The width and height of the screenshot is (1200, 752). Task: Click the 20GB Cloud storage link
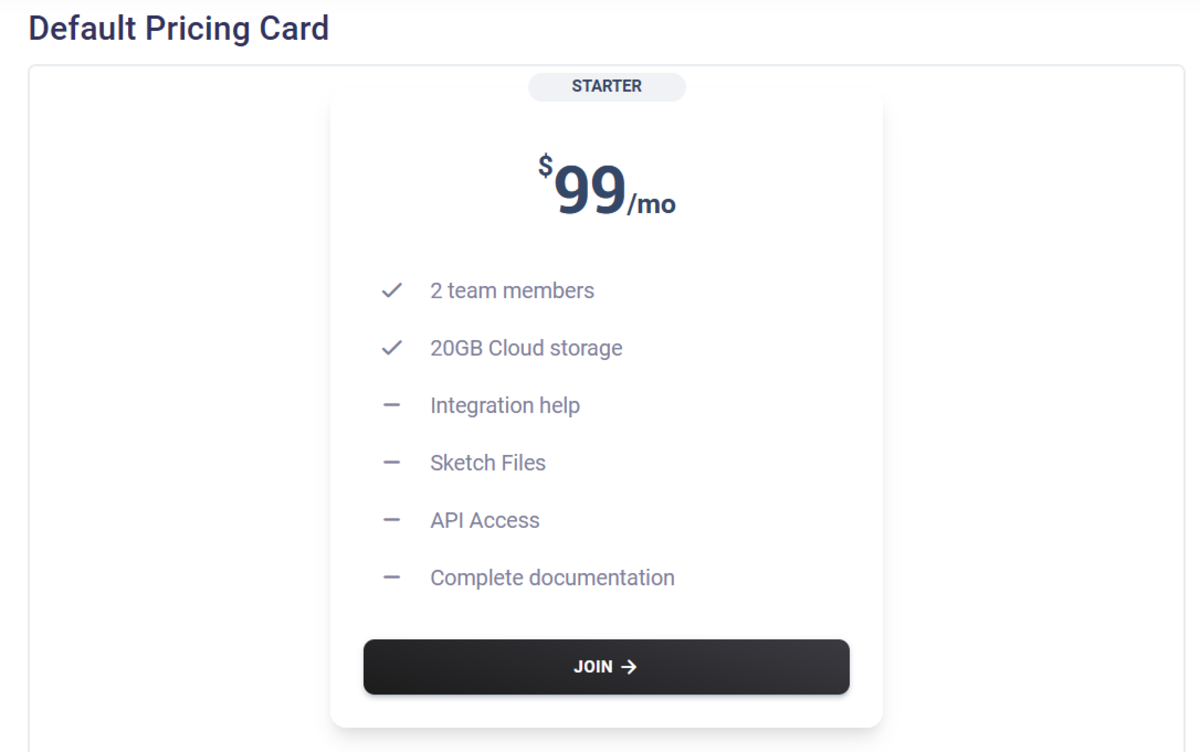(x=525, y=347)
